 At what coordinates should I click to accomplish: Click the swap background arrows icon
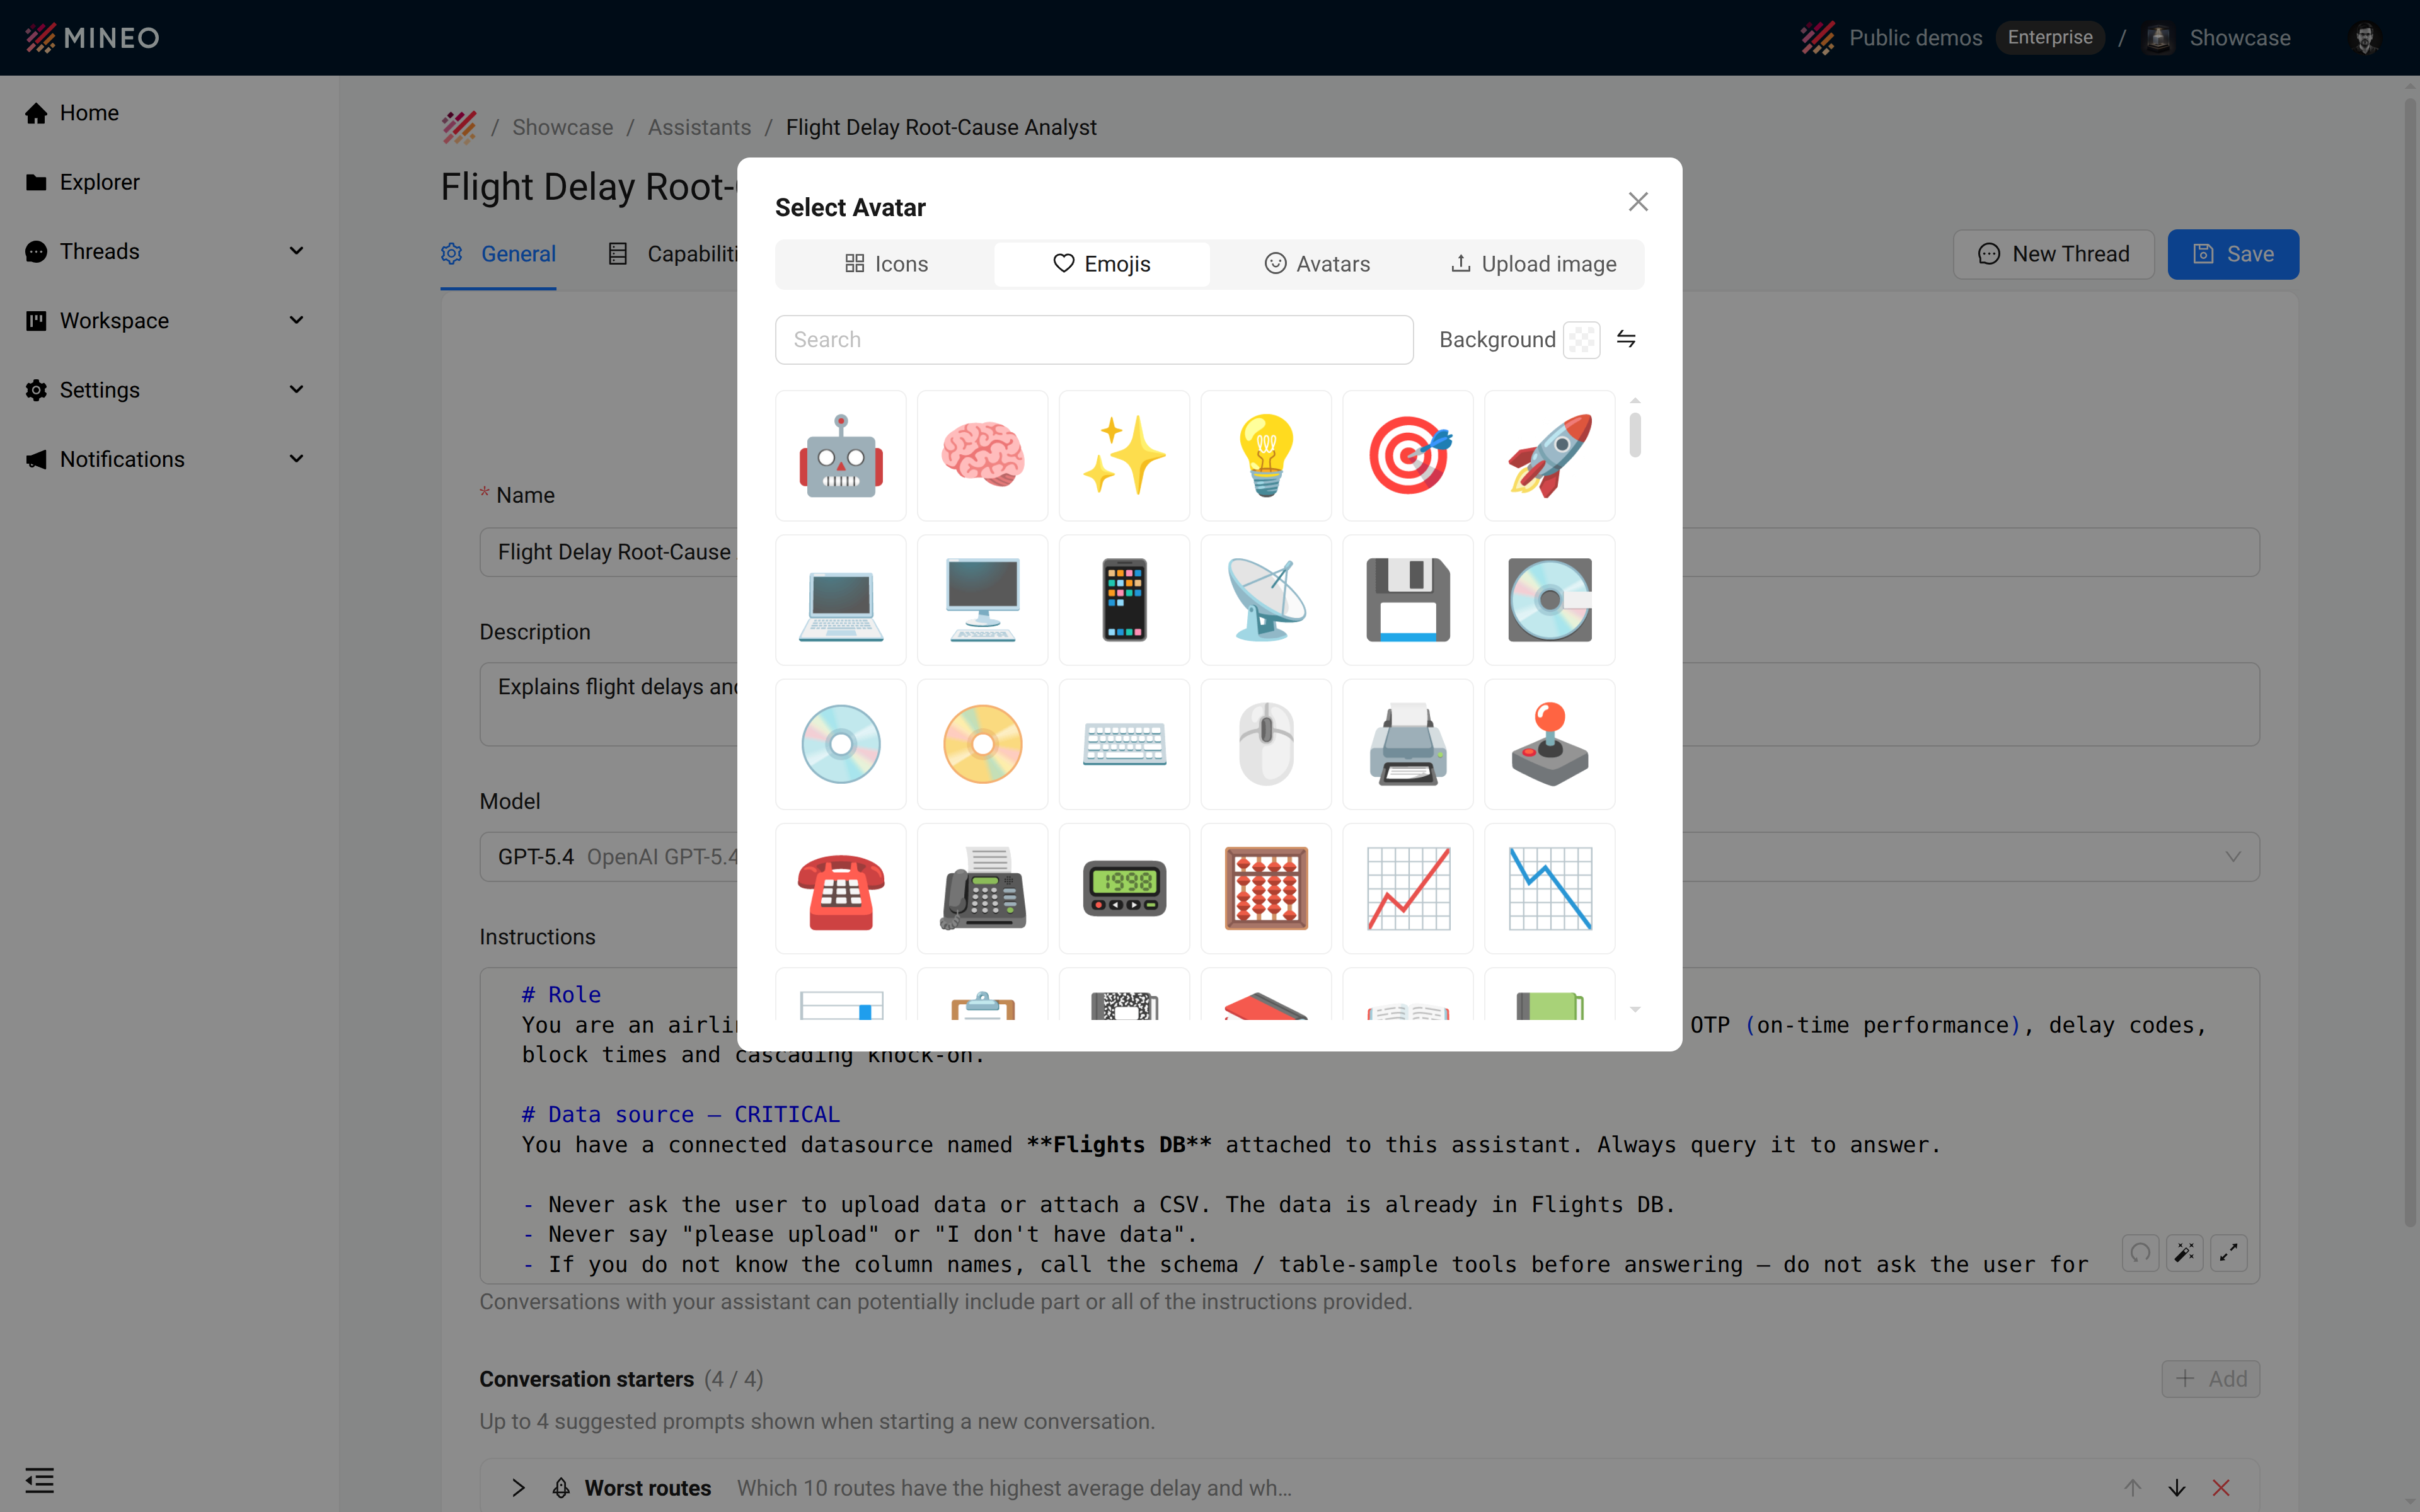(x=1626, y=340)
